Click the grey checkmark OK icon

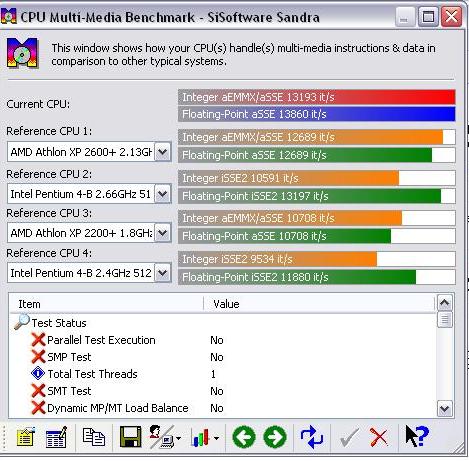[x=349, y=437]
